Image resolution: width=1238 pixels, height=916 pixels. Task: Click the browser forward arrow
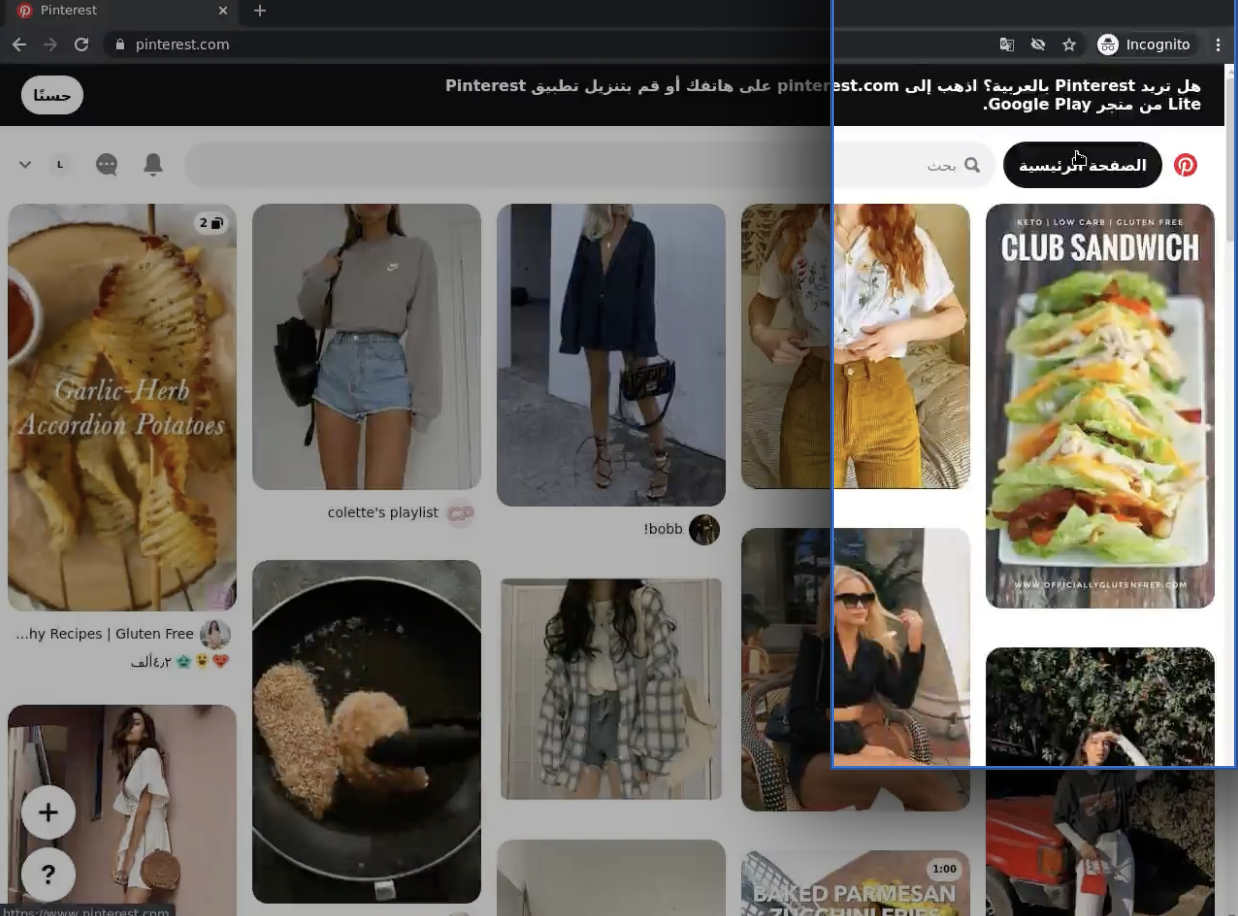[50, 44]
